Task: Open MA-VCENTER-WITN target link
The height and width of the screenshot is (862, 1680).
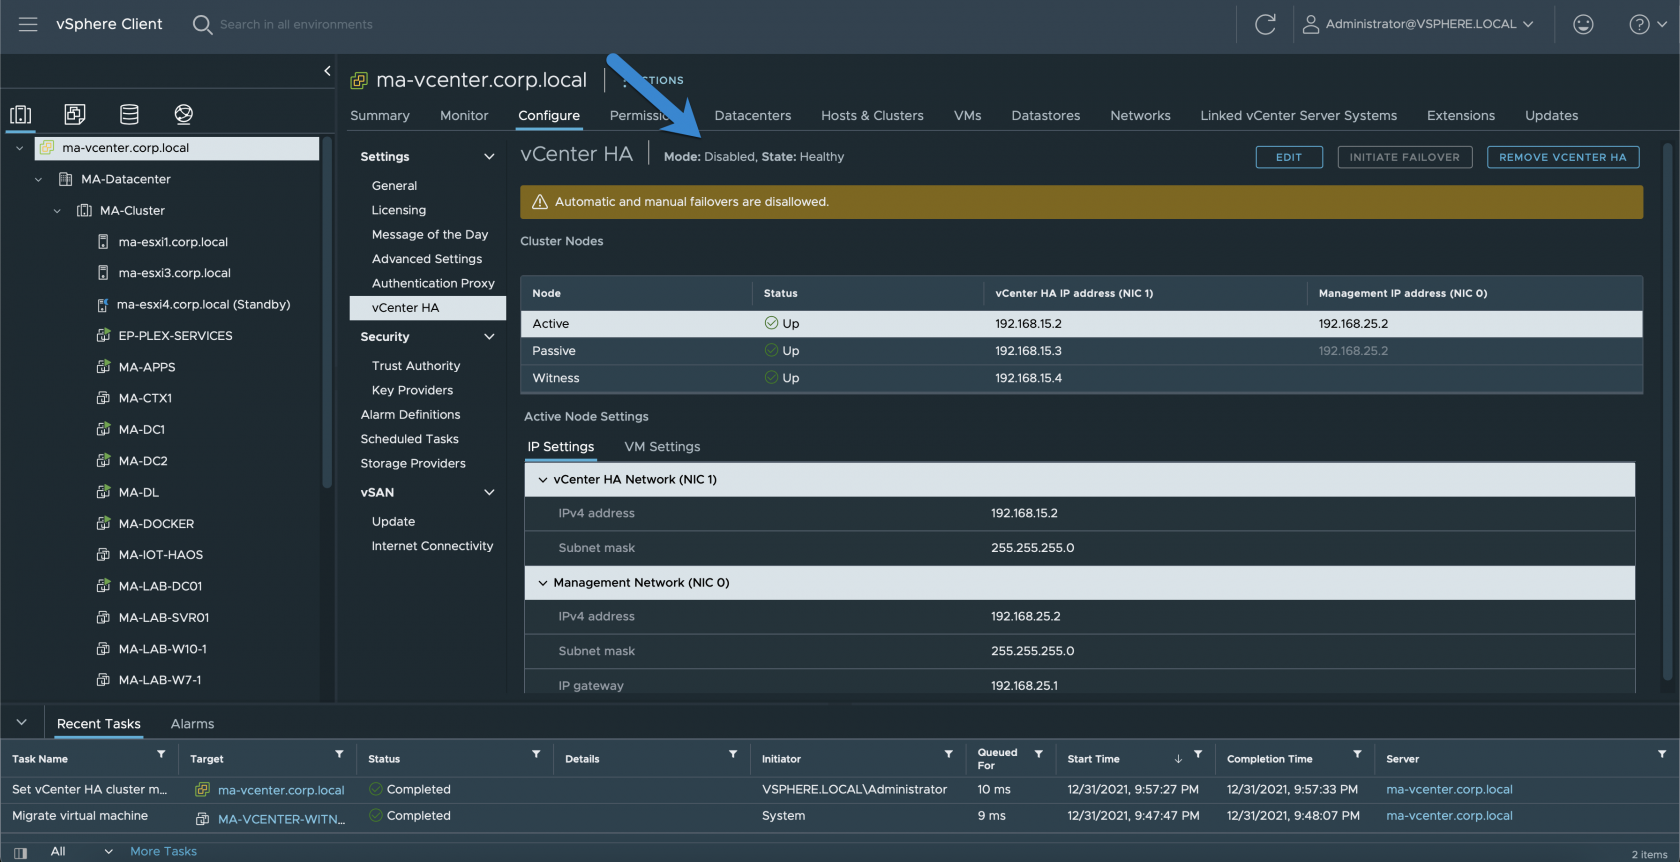Action: (281, 819)
